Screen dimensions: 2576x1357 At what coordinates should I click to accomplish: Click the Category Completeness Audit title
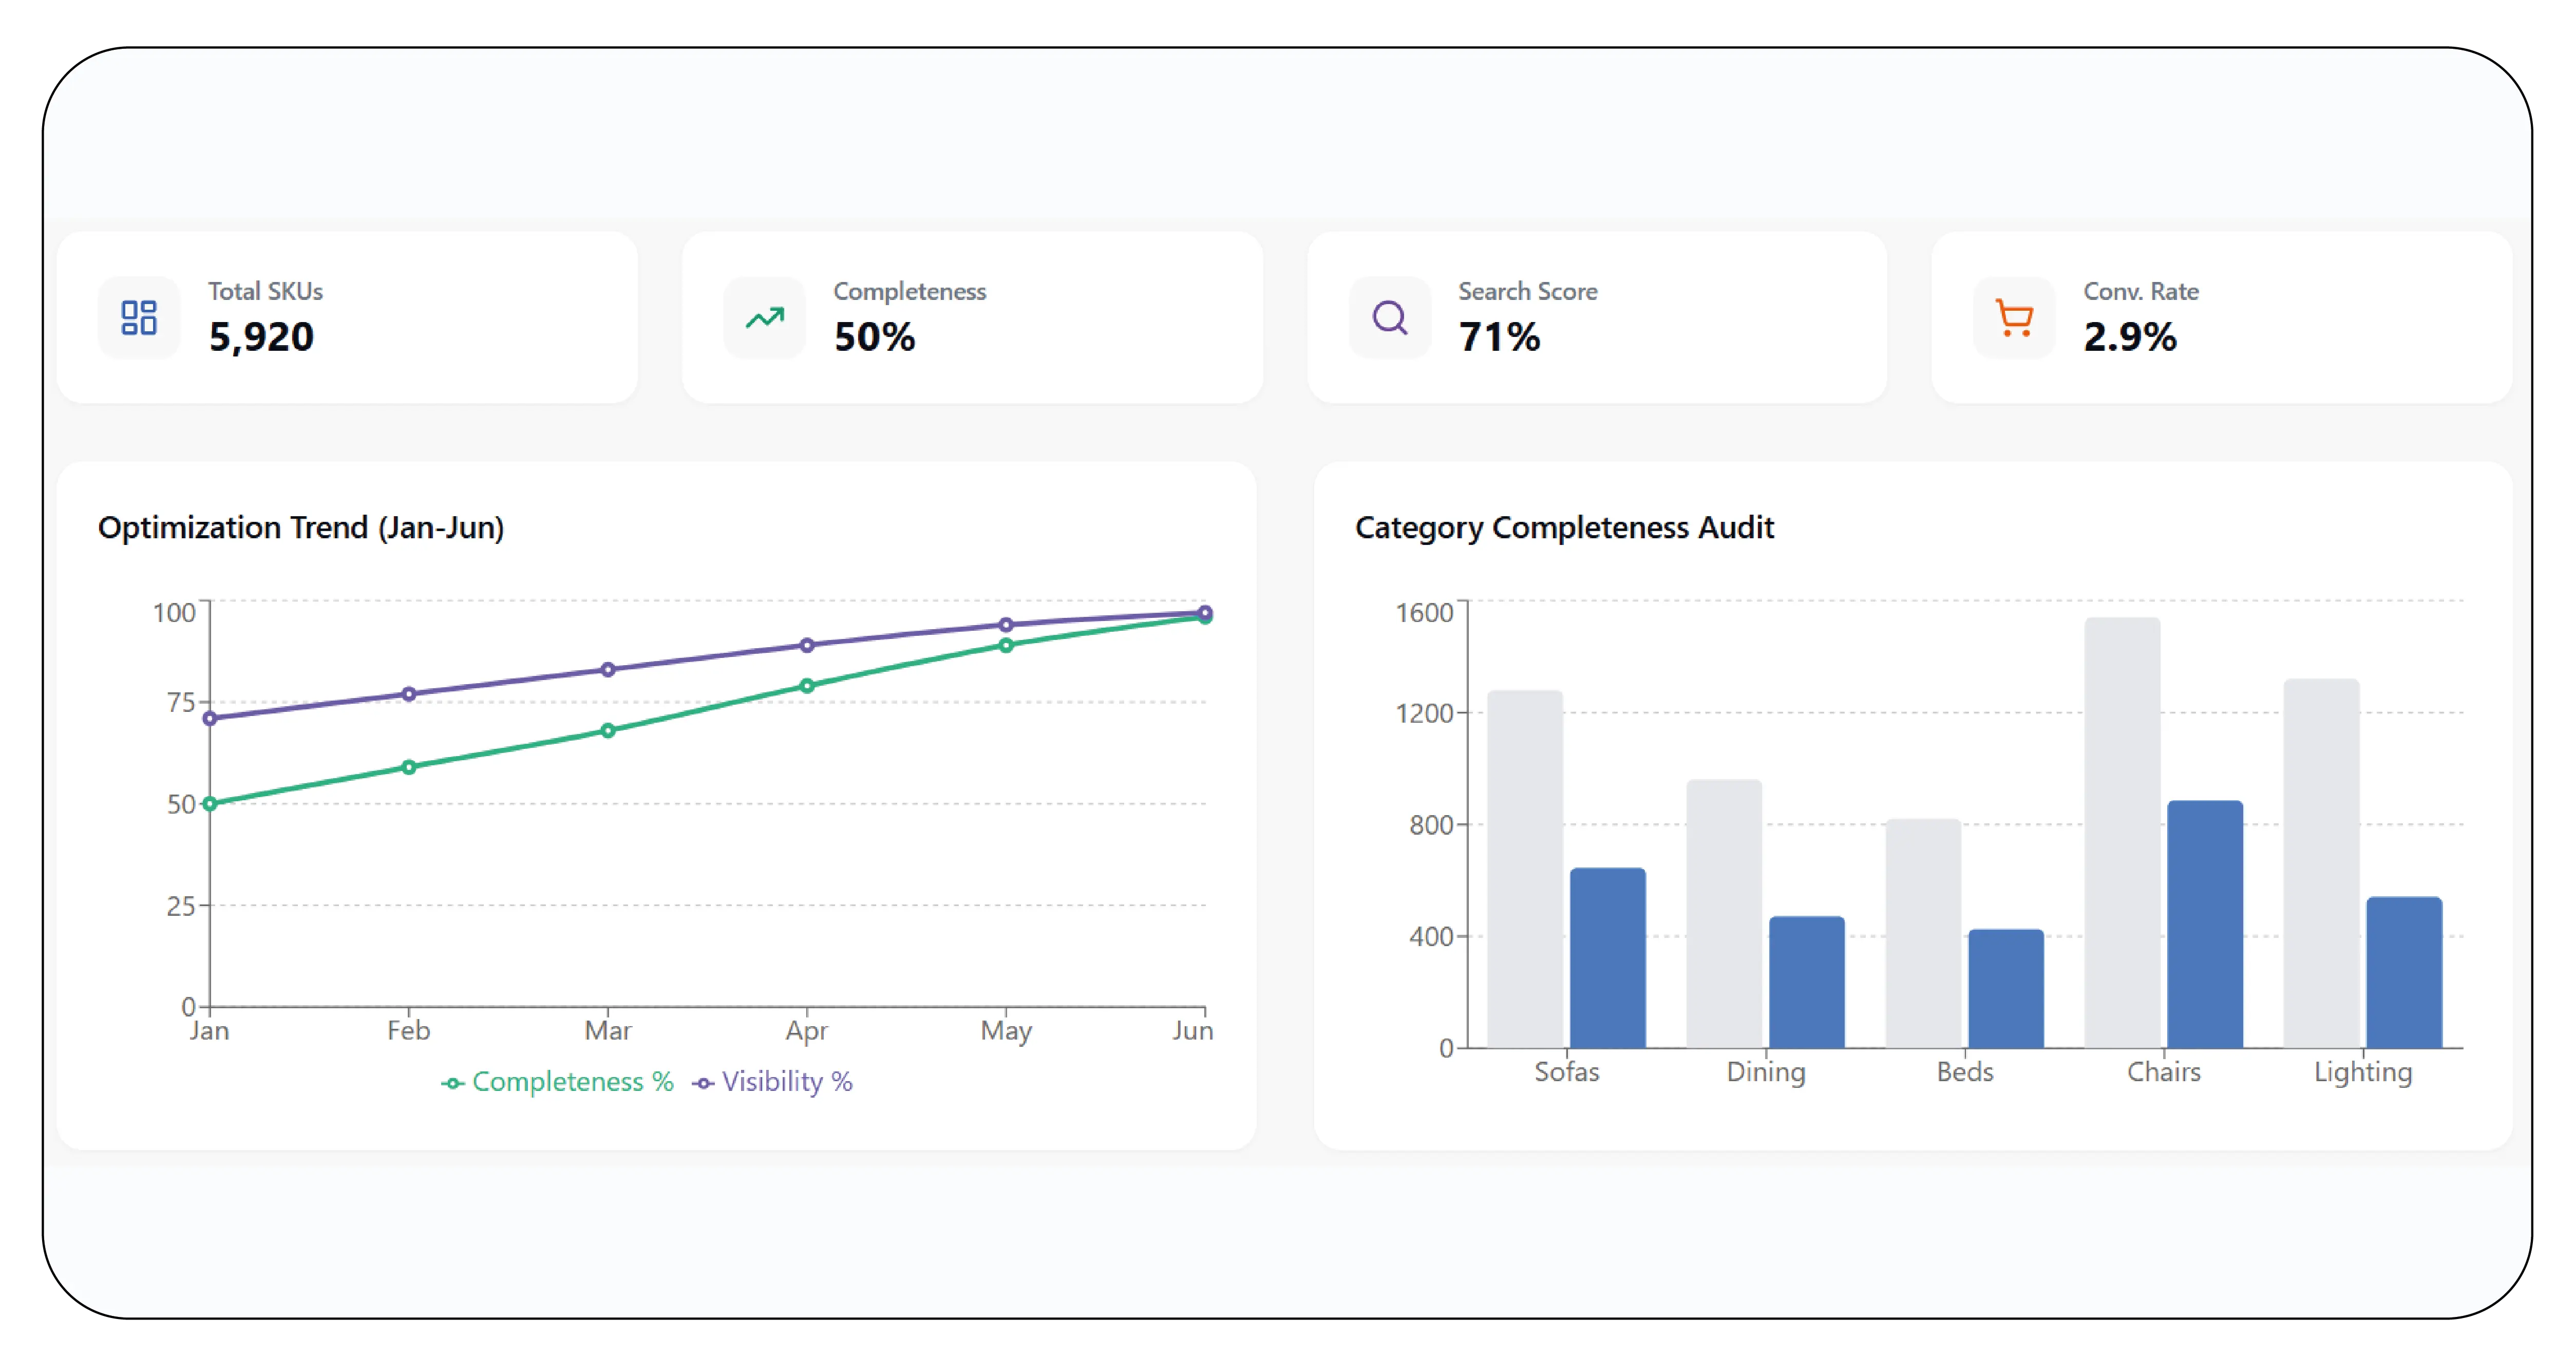[x=1564, y=527]
